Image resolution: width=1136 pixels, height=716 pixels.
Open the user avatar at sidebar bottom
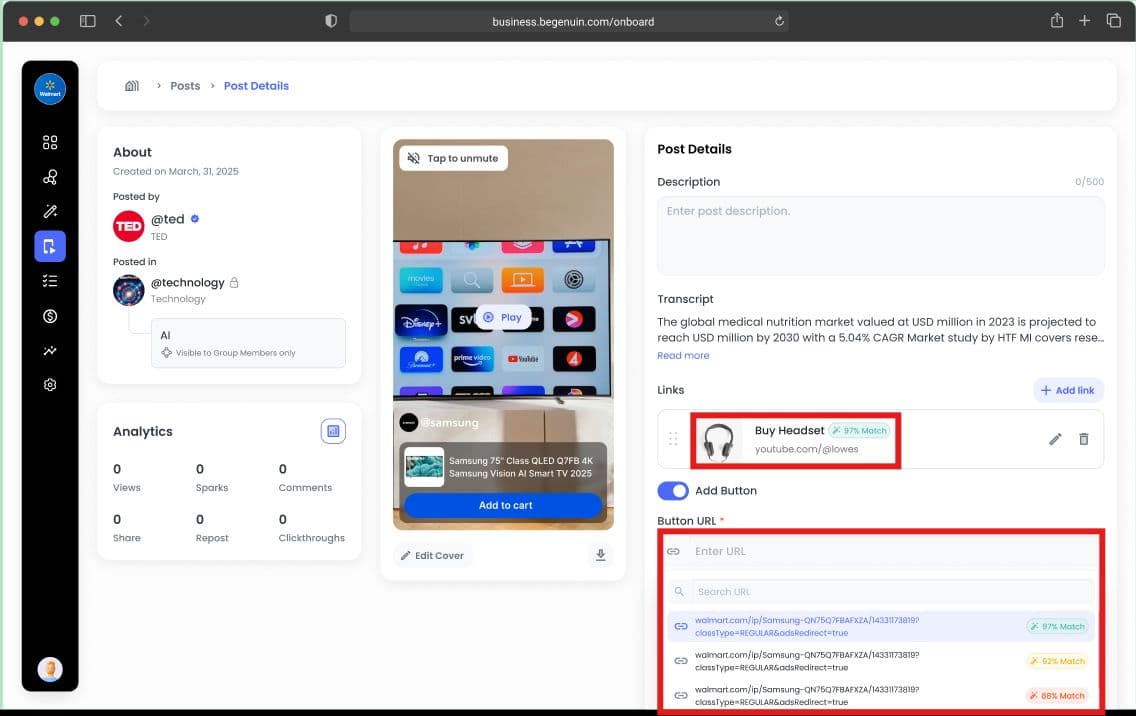49,669
